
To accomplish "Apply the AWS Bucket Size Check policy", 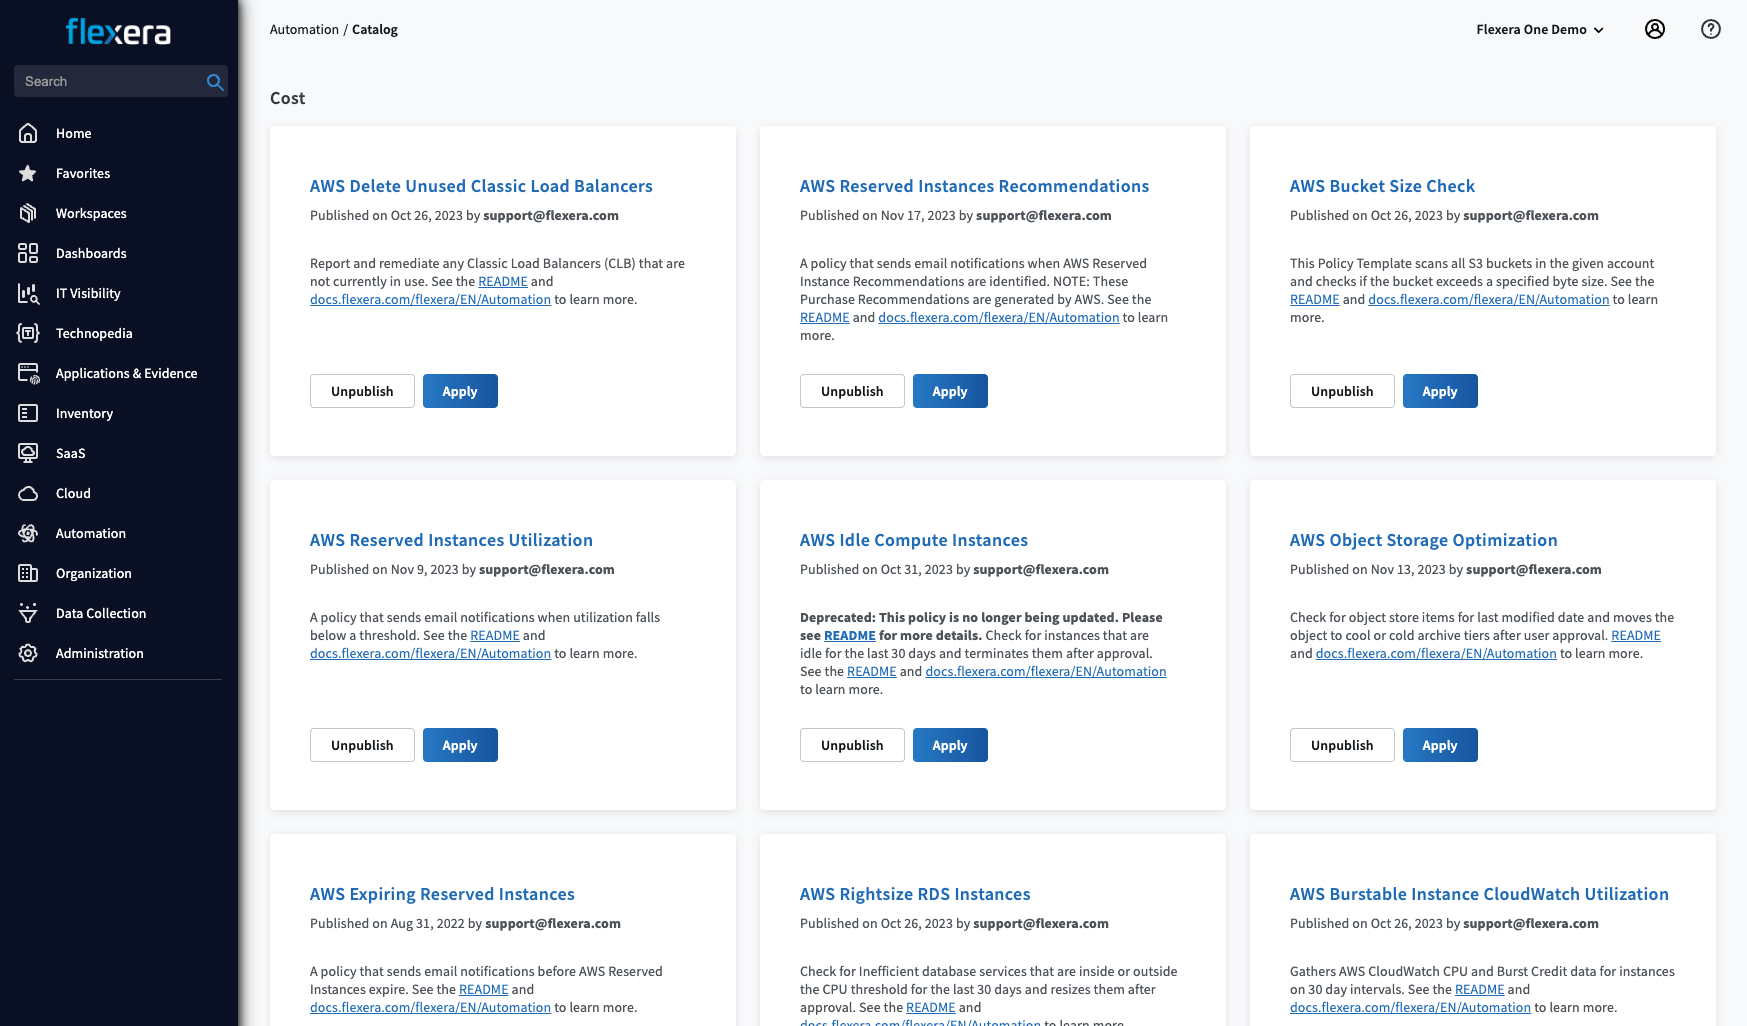I will (x=1439, y=391).
